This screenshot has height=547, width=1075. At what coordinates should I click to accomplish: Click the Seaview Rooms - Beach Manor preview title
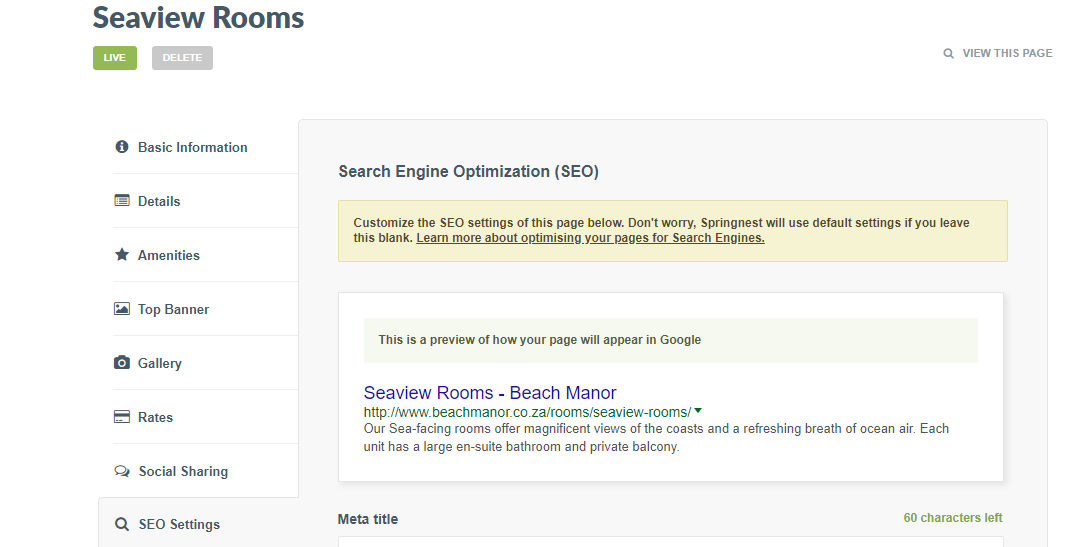coord(490,393)
